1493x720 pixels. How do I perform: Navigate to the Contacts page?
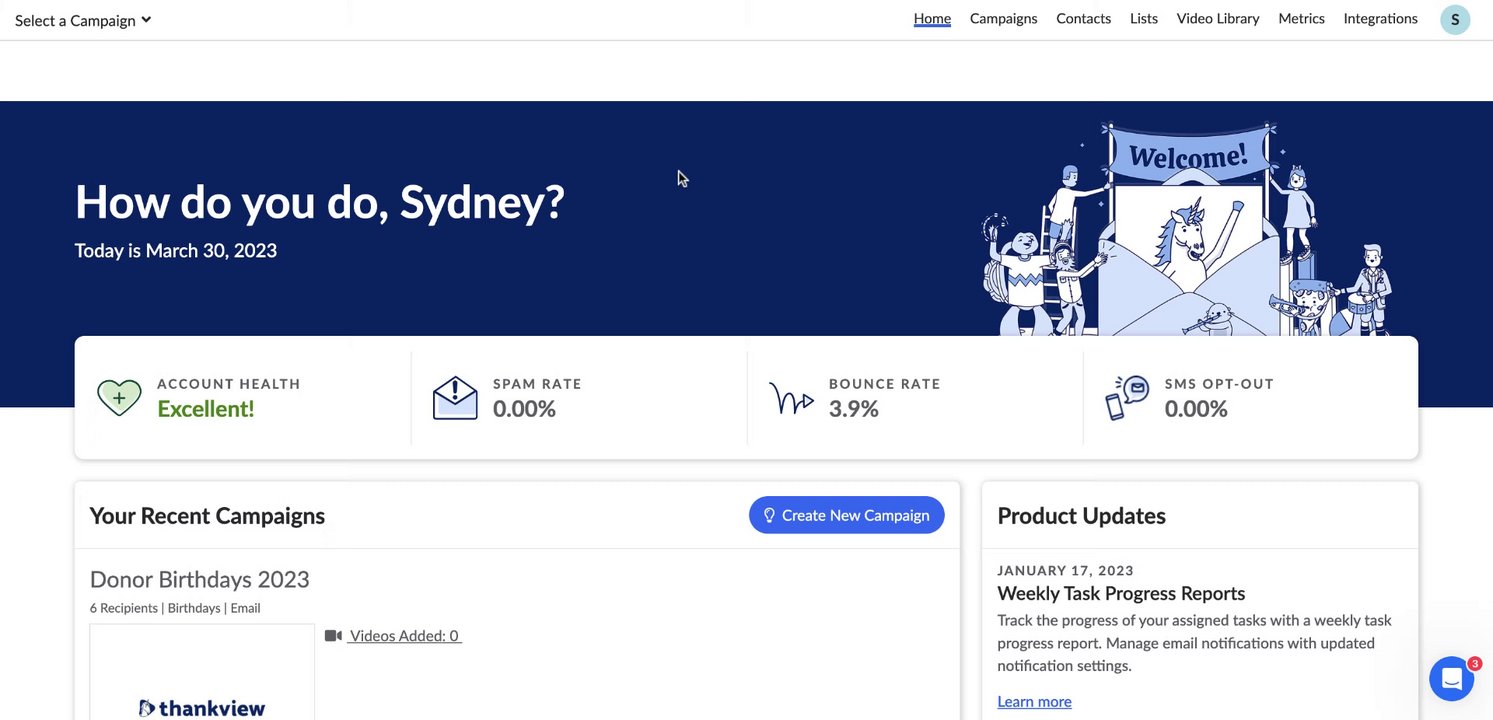tap(1083, 19)
